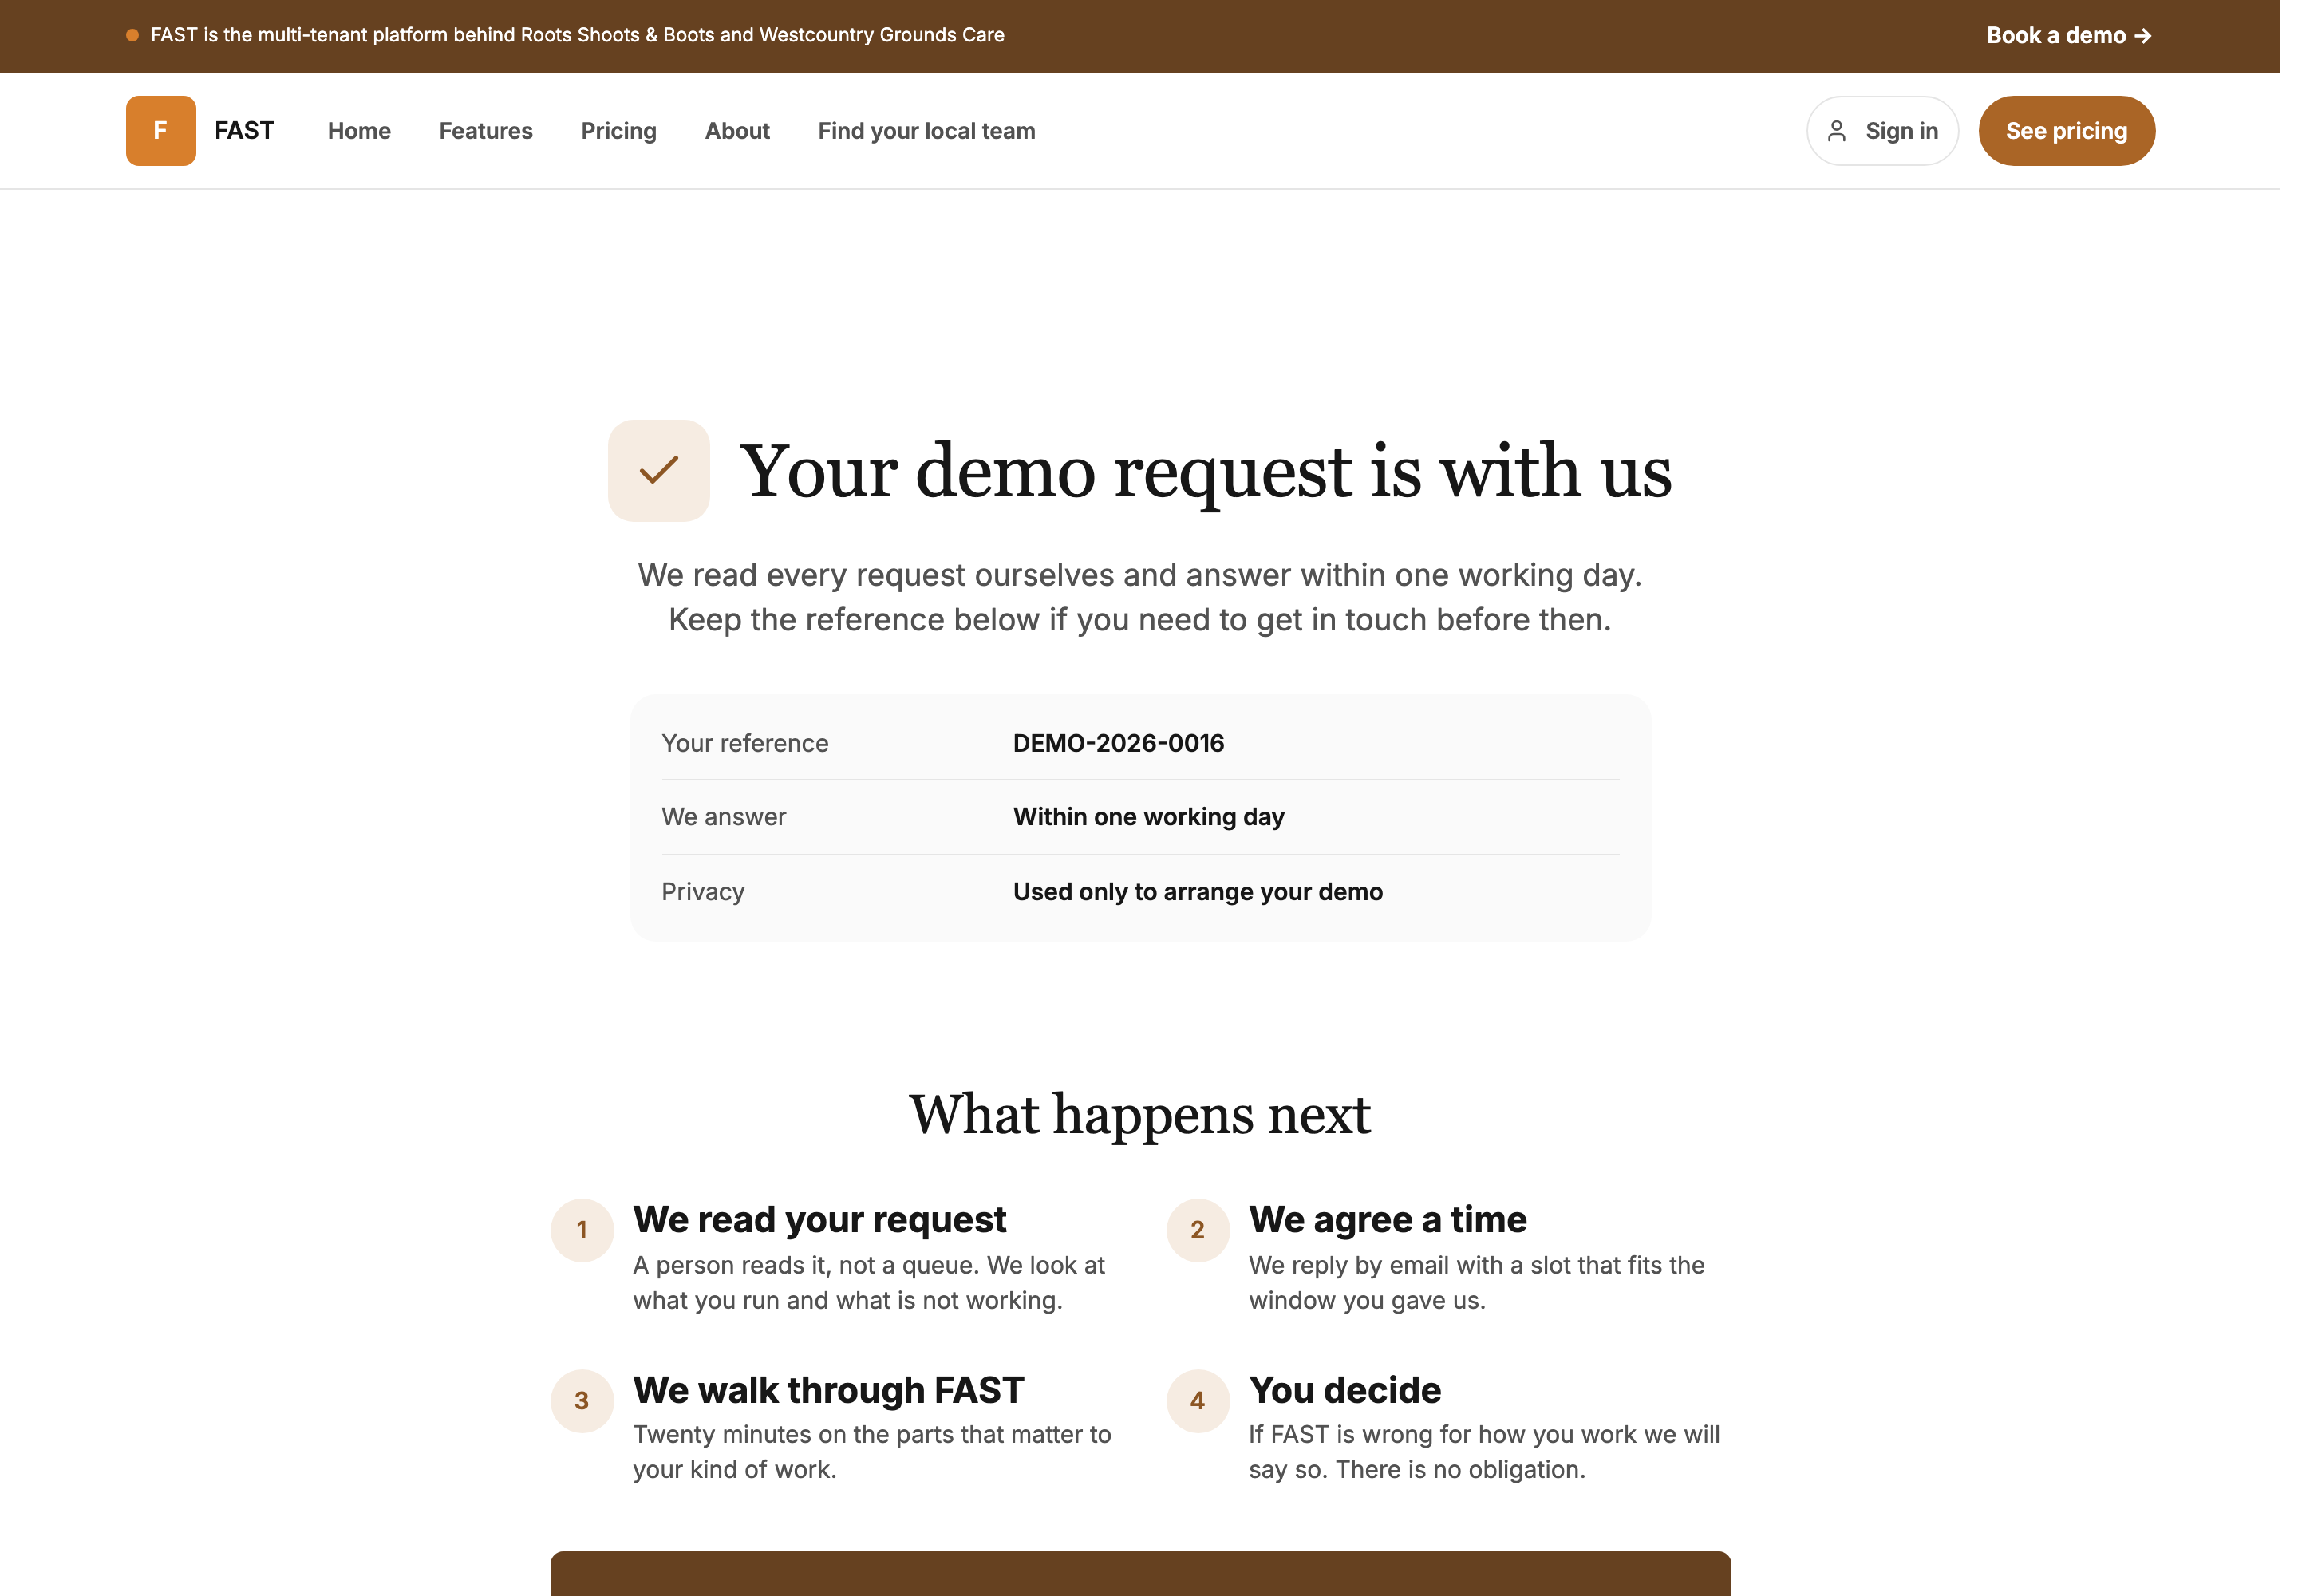Click the checkmark icon beside the heading

[659, 470]
